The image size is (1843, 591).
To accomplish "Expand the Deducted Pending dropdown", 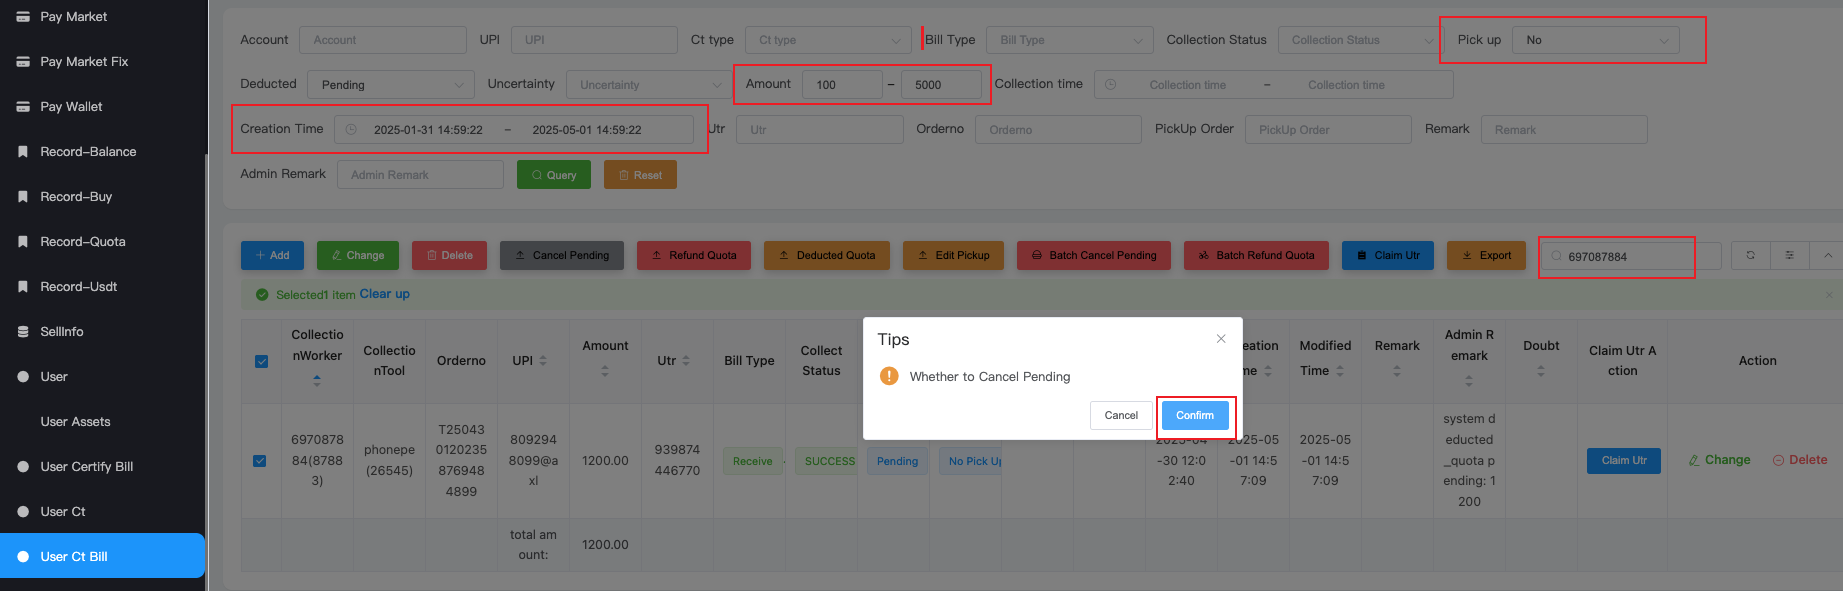I will point(390,85).
